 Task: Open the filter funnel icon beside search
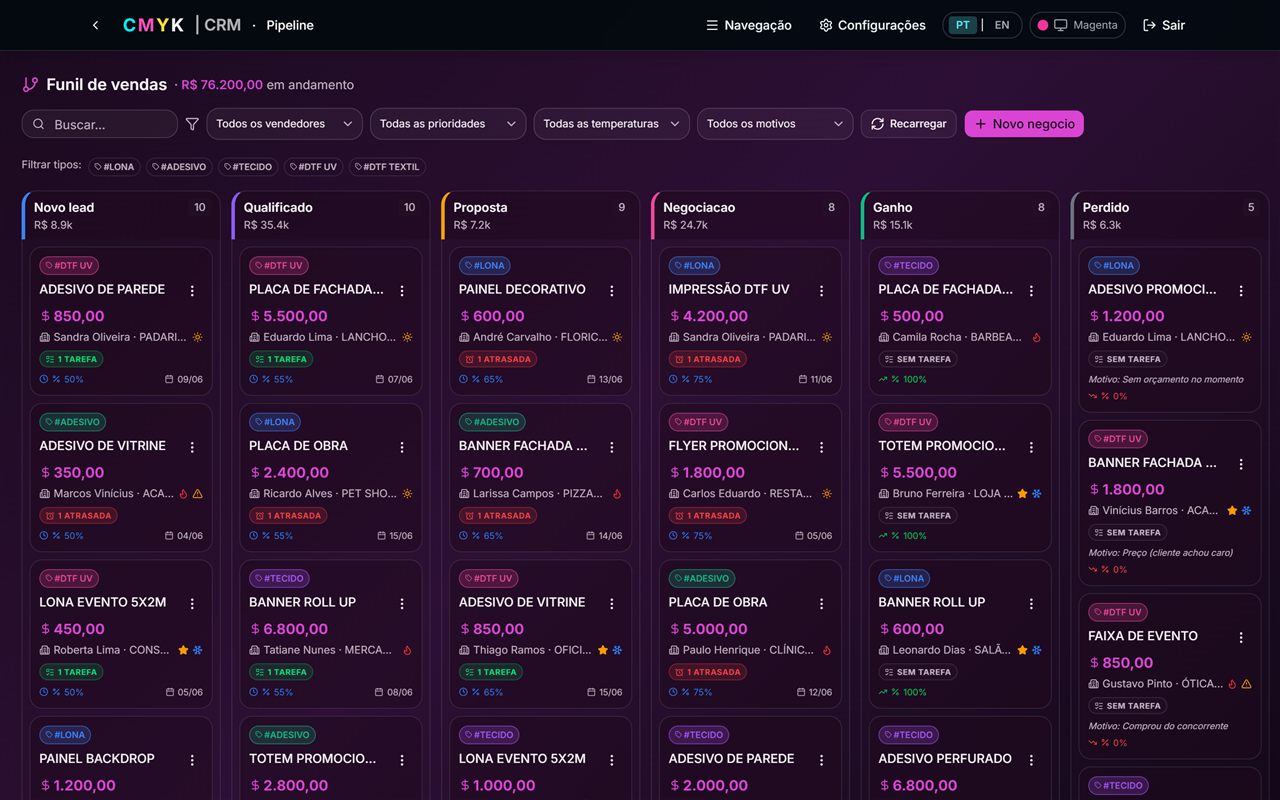tap(192, 124)
